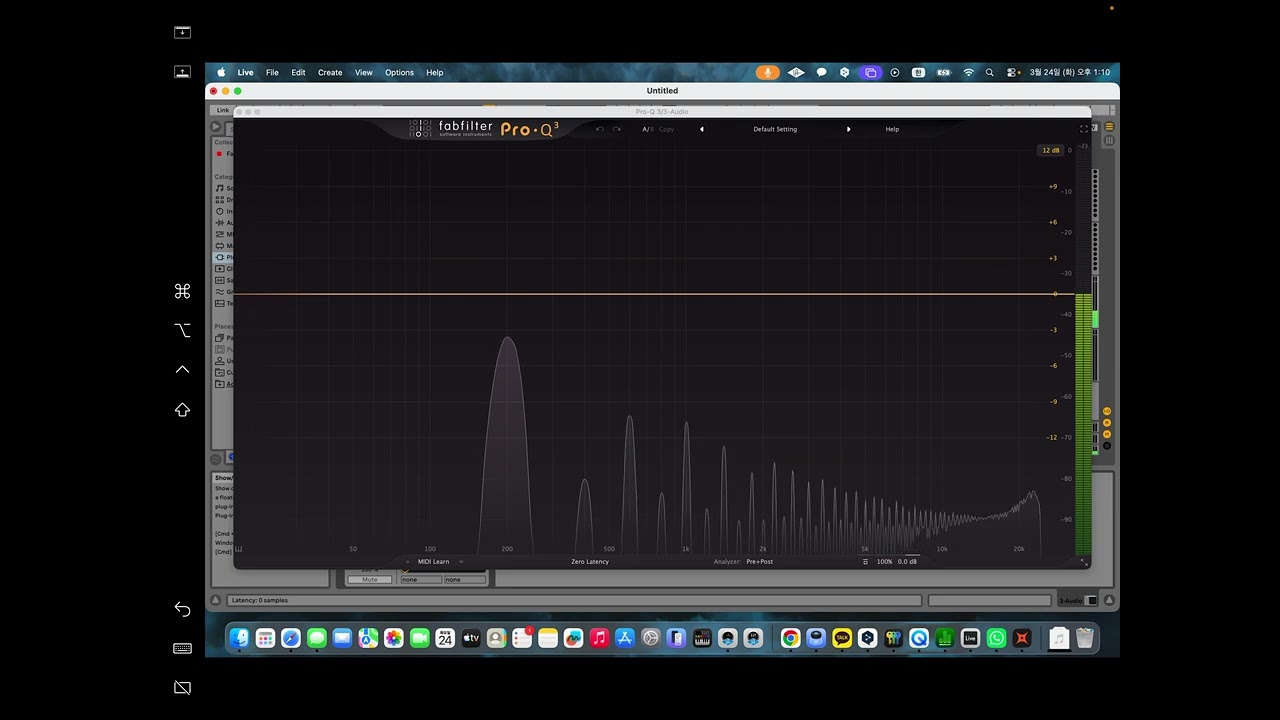The image size is (1280, 720).
Task: Click the global bypass icon beside 100%
Action: tap(866, 562)
